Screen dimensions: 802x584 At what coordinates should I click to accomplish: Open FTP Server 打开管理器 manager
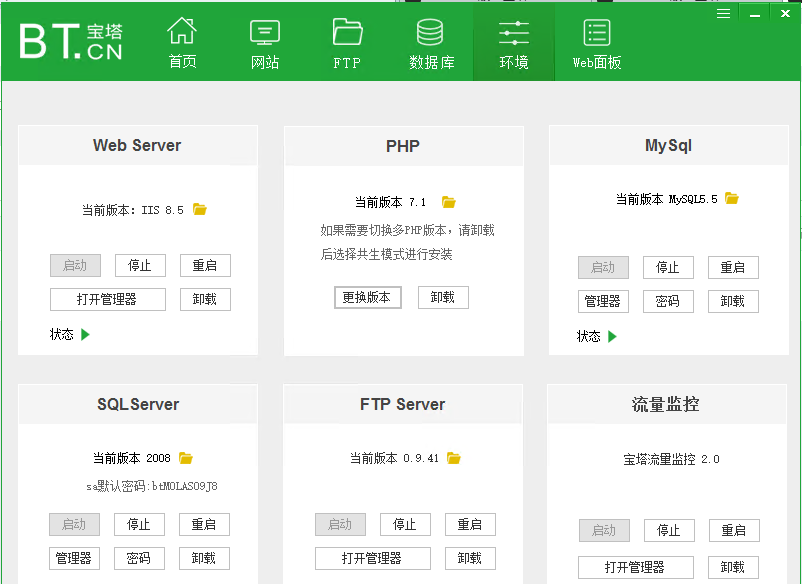[372, 558]
